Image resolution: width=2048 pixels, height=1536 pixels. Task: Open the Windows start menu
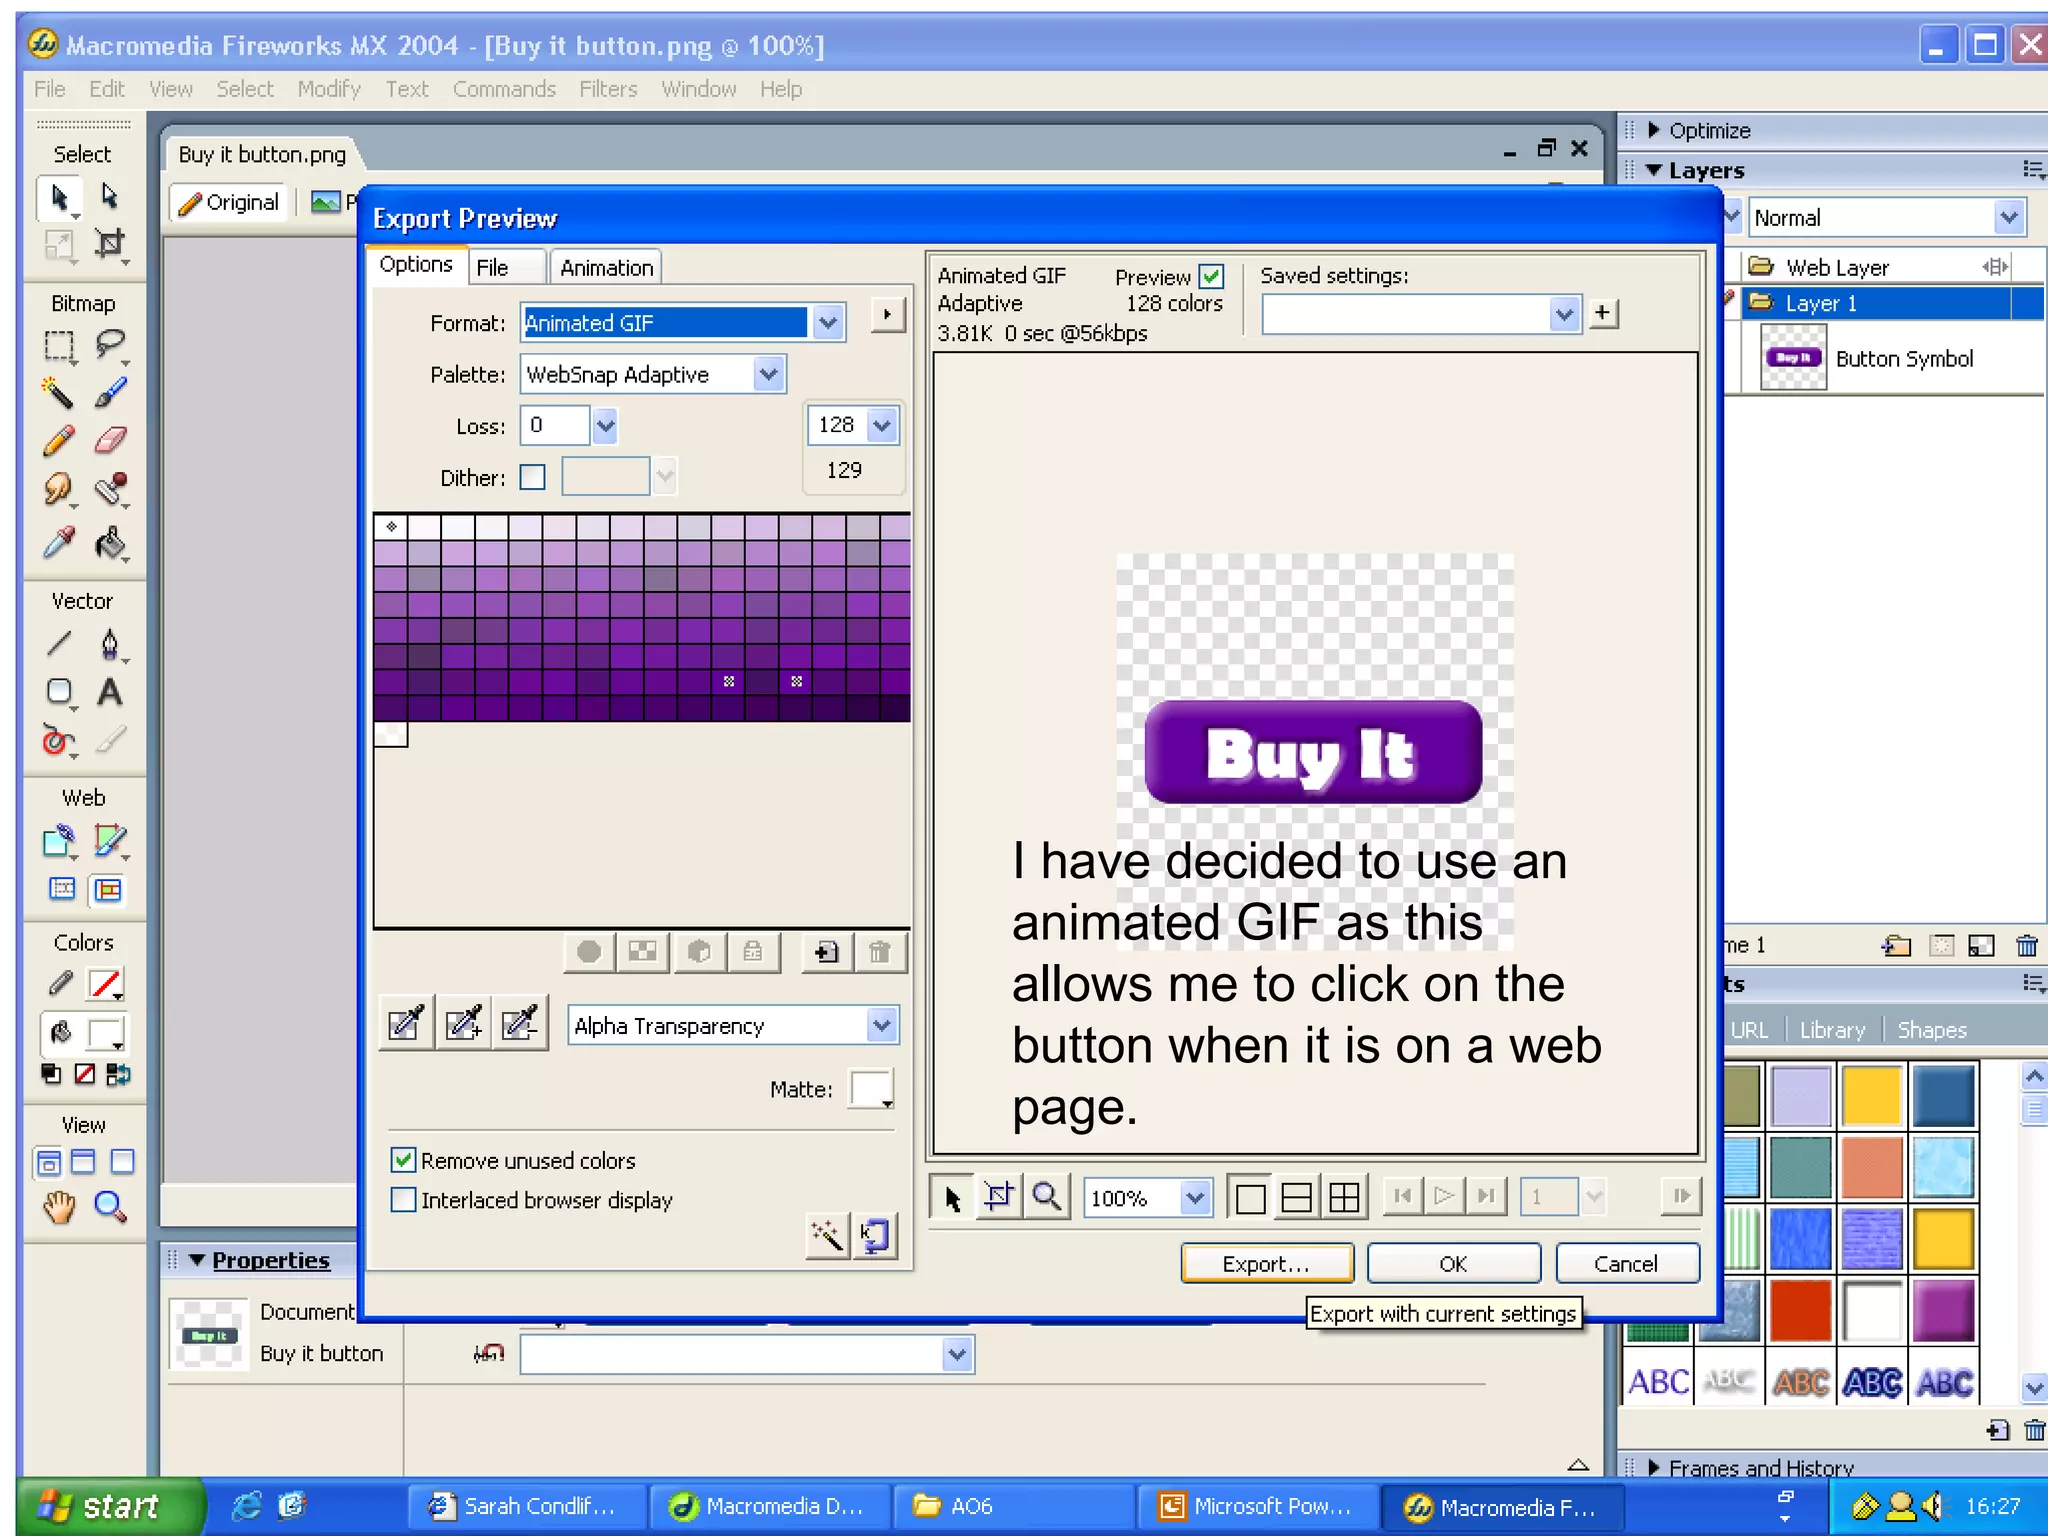tap(108, 1505)
